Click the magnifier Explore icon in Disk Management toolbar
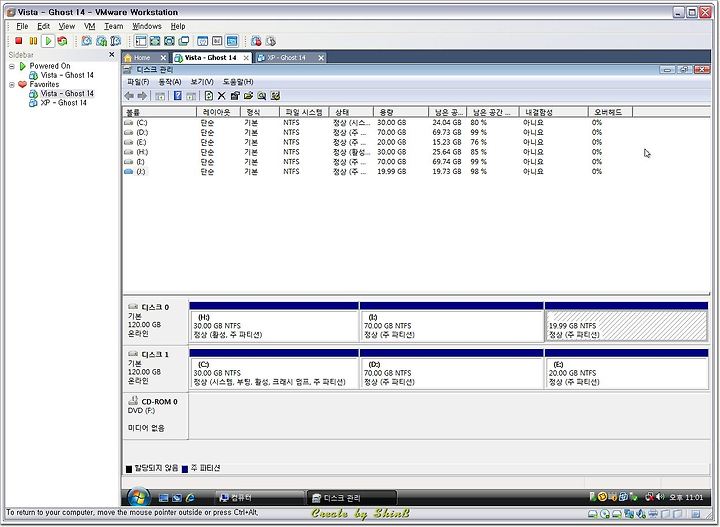Image resolution: width=720 pixels, height=527 pixels. coord(262,96)
